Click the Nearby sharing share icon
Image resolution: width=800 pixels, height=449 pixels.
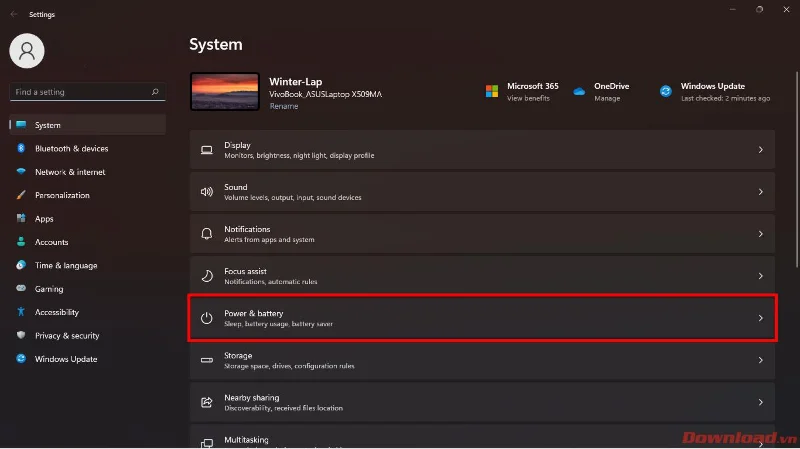207,402
